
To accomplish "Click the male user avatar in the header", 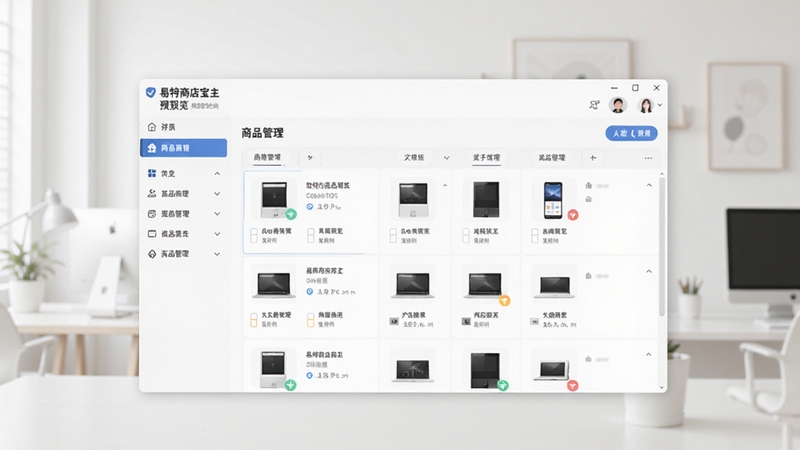I will pyautogui.click(x=618, y=105).
